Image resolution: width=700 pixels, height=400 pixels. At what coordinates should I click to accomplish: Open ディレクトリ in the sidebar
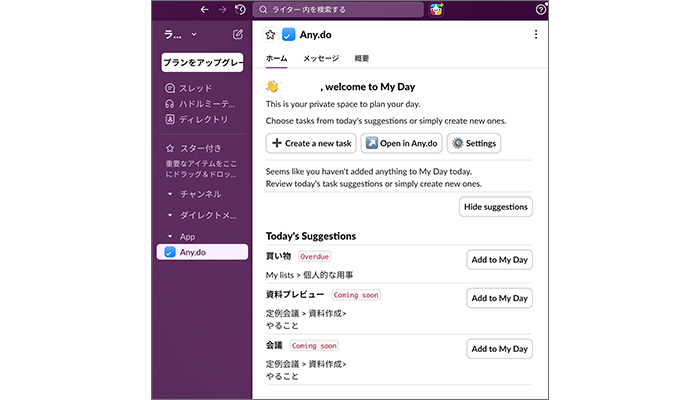coord(197,119)
